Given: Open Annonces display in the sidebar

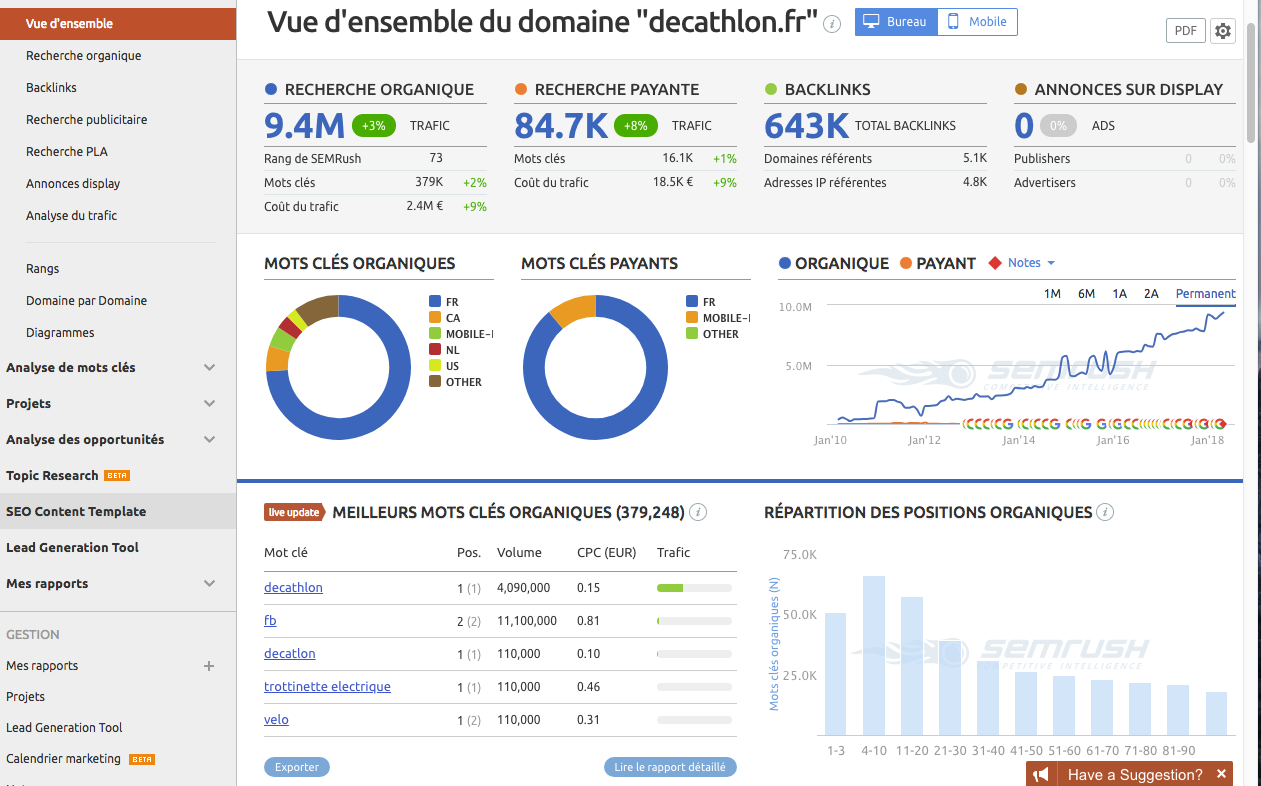Looking at the screenshot, I should [x=73, y=184].
